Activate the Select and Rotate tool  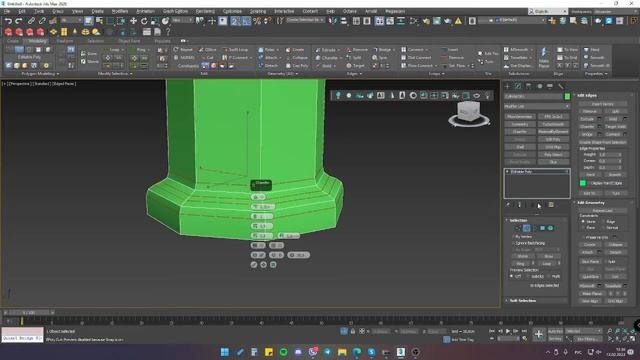click(x=144, y=21)
